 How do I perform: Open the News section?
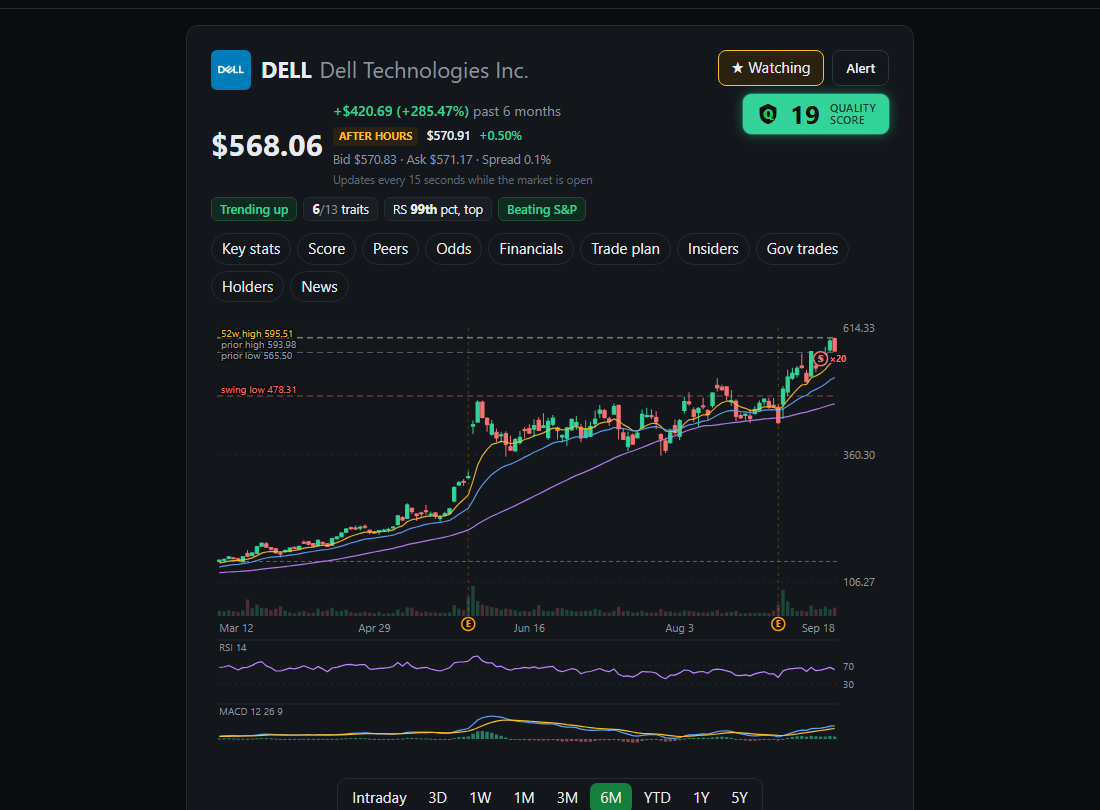point(319,287)
